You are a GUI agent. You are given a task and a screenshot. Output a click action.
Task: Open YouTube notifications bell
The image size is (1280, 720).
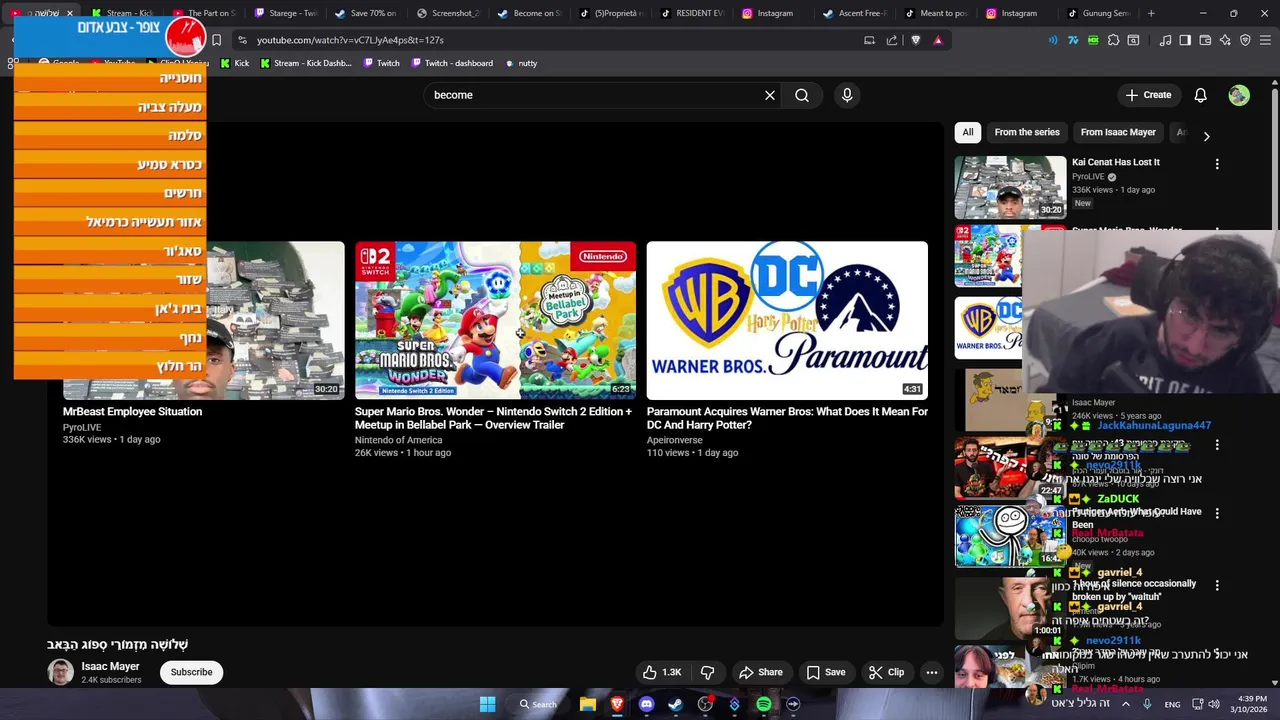coord(1200,95)
